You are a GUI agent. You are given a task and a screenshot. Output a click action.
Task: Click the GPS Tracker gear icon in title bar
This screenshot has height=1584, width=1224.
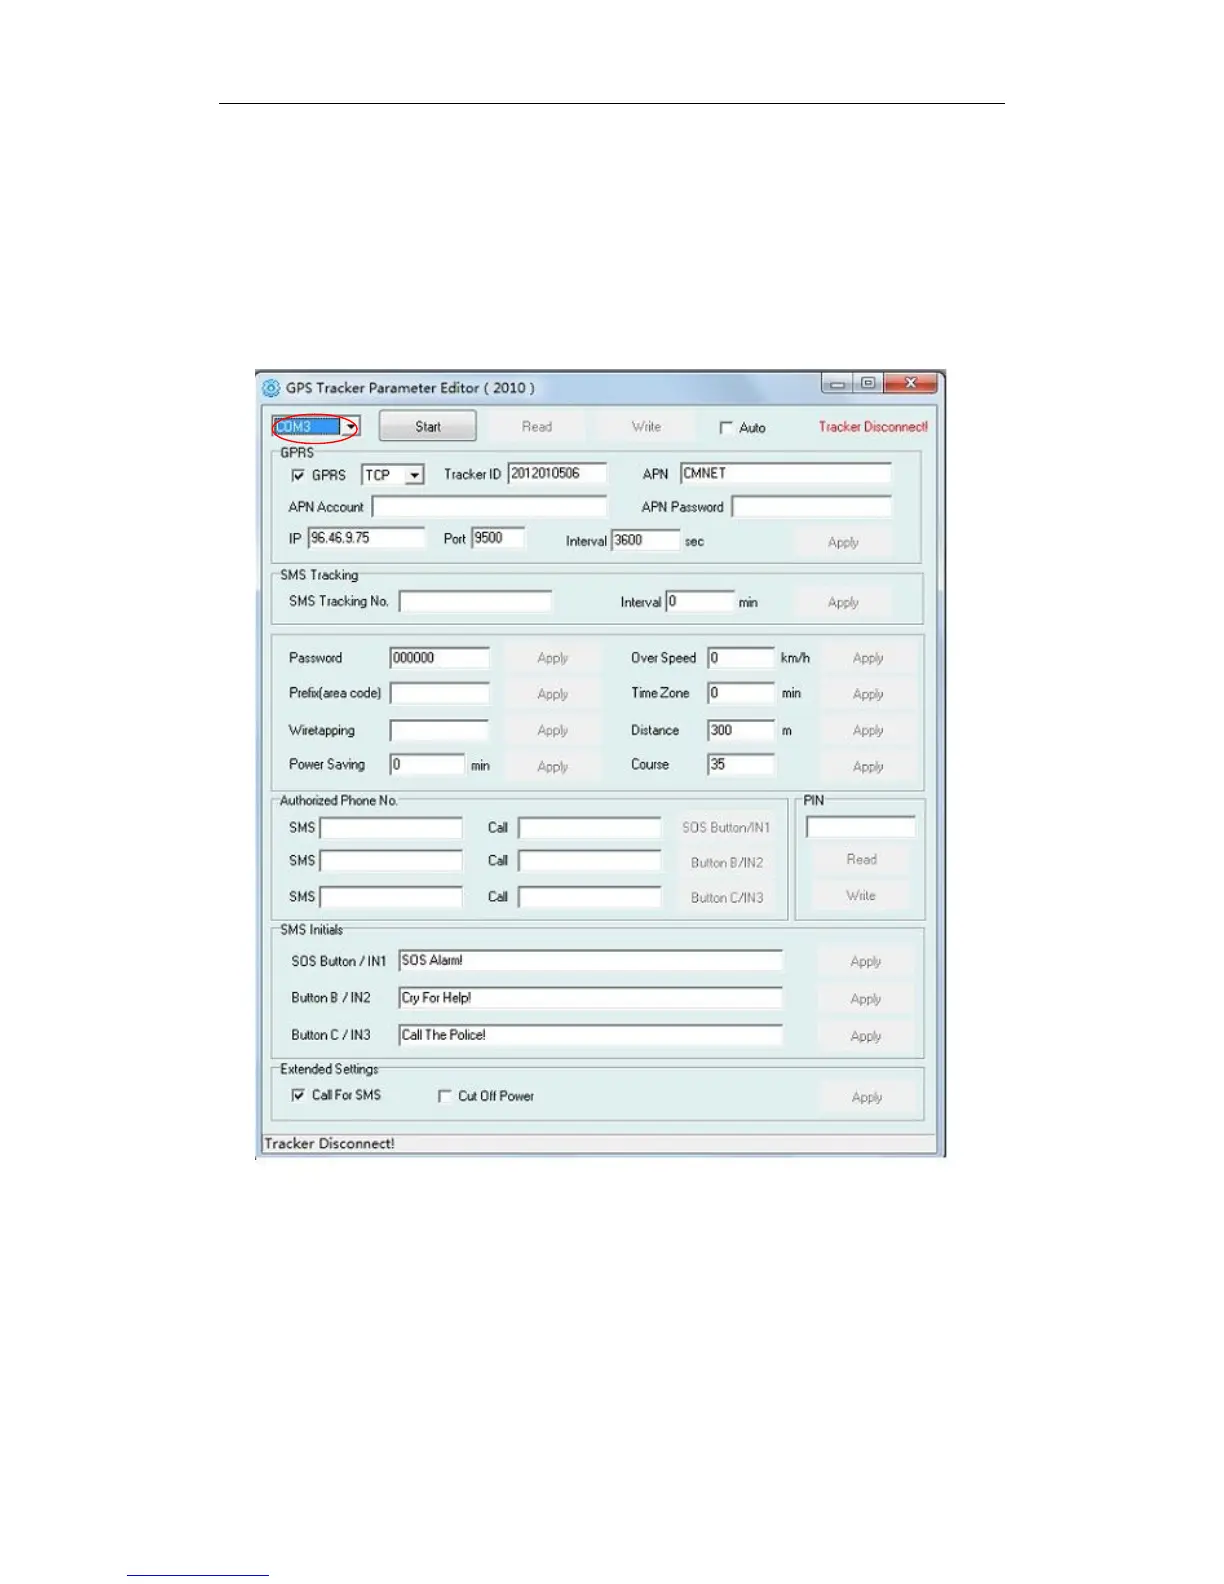coord(271,388)
